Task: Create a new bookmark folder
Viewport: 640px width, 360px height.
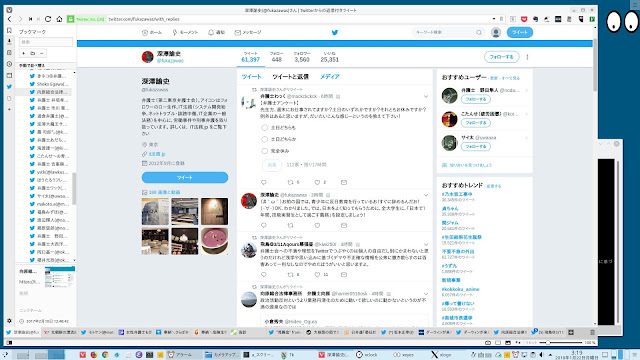Action: [x=32, y=53]
